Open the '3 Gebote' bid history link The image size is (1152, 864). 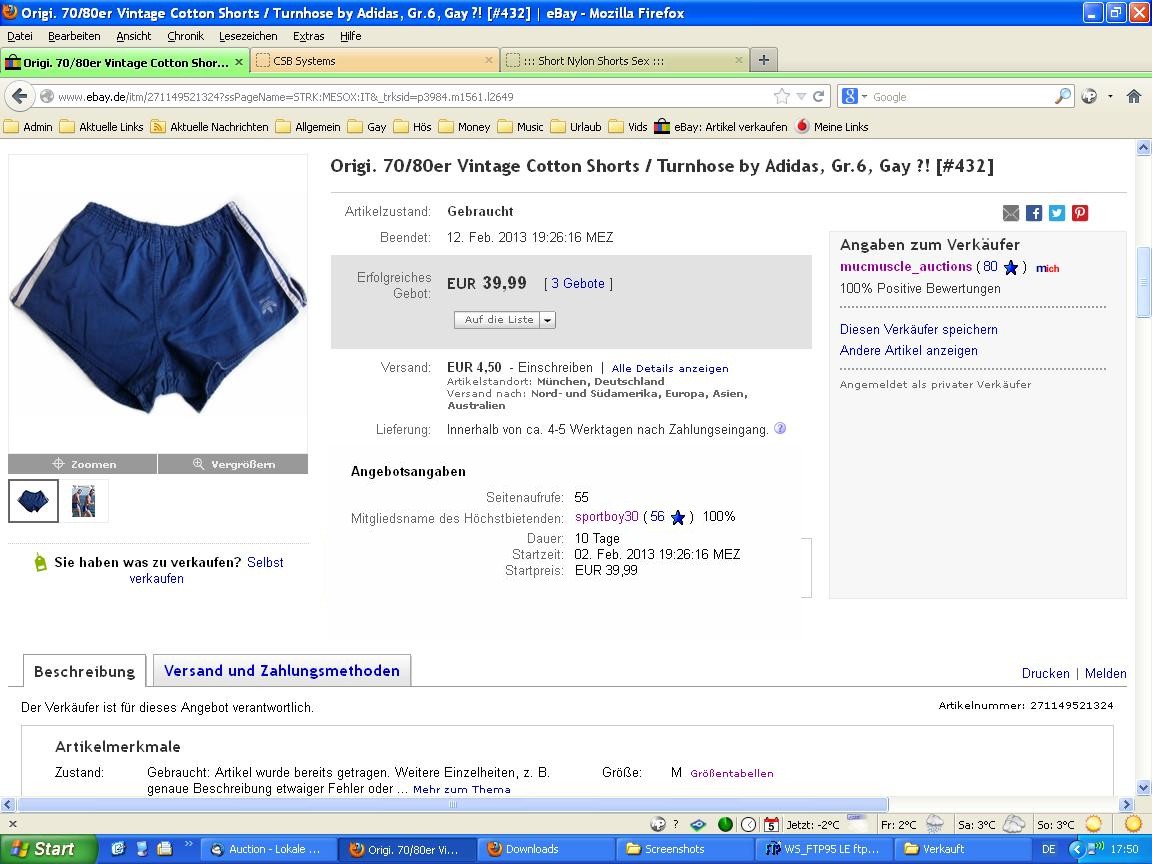(x=578, y=284)
